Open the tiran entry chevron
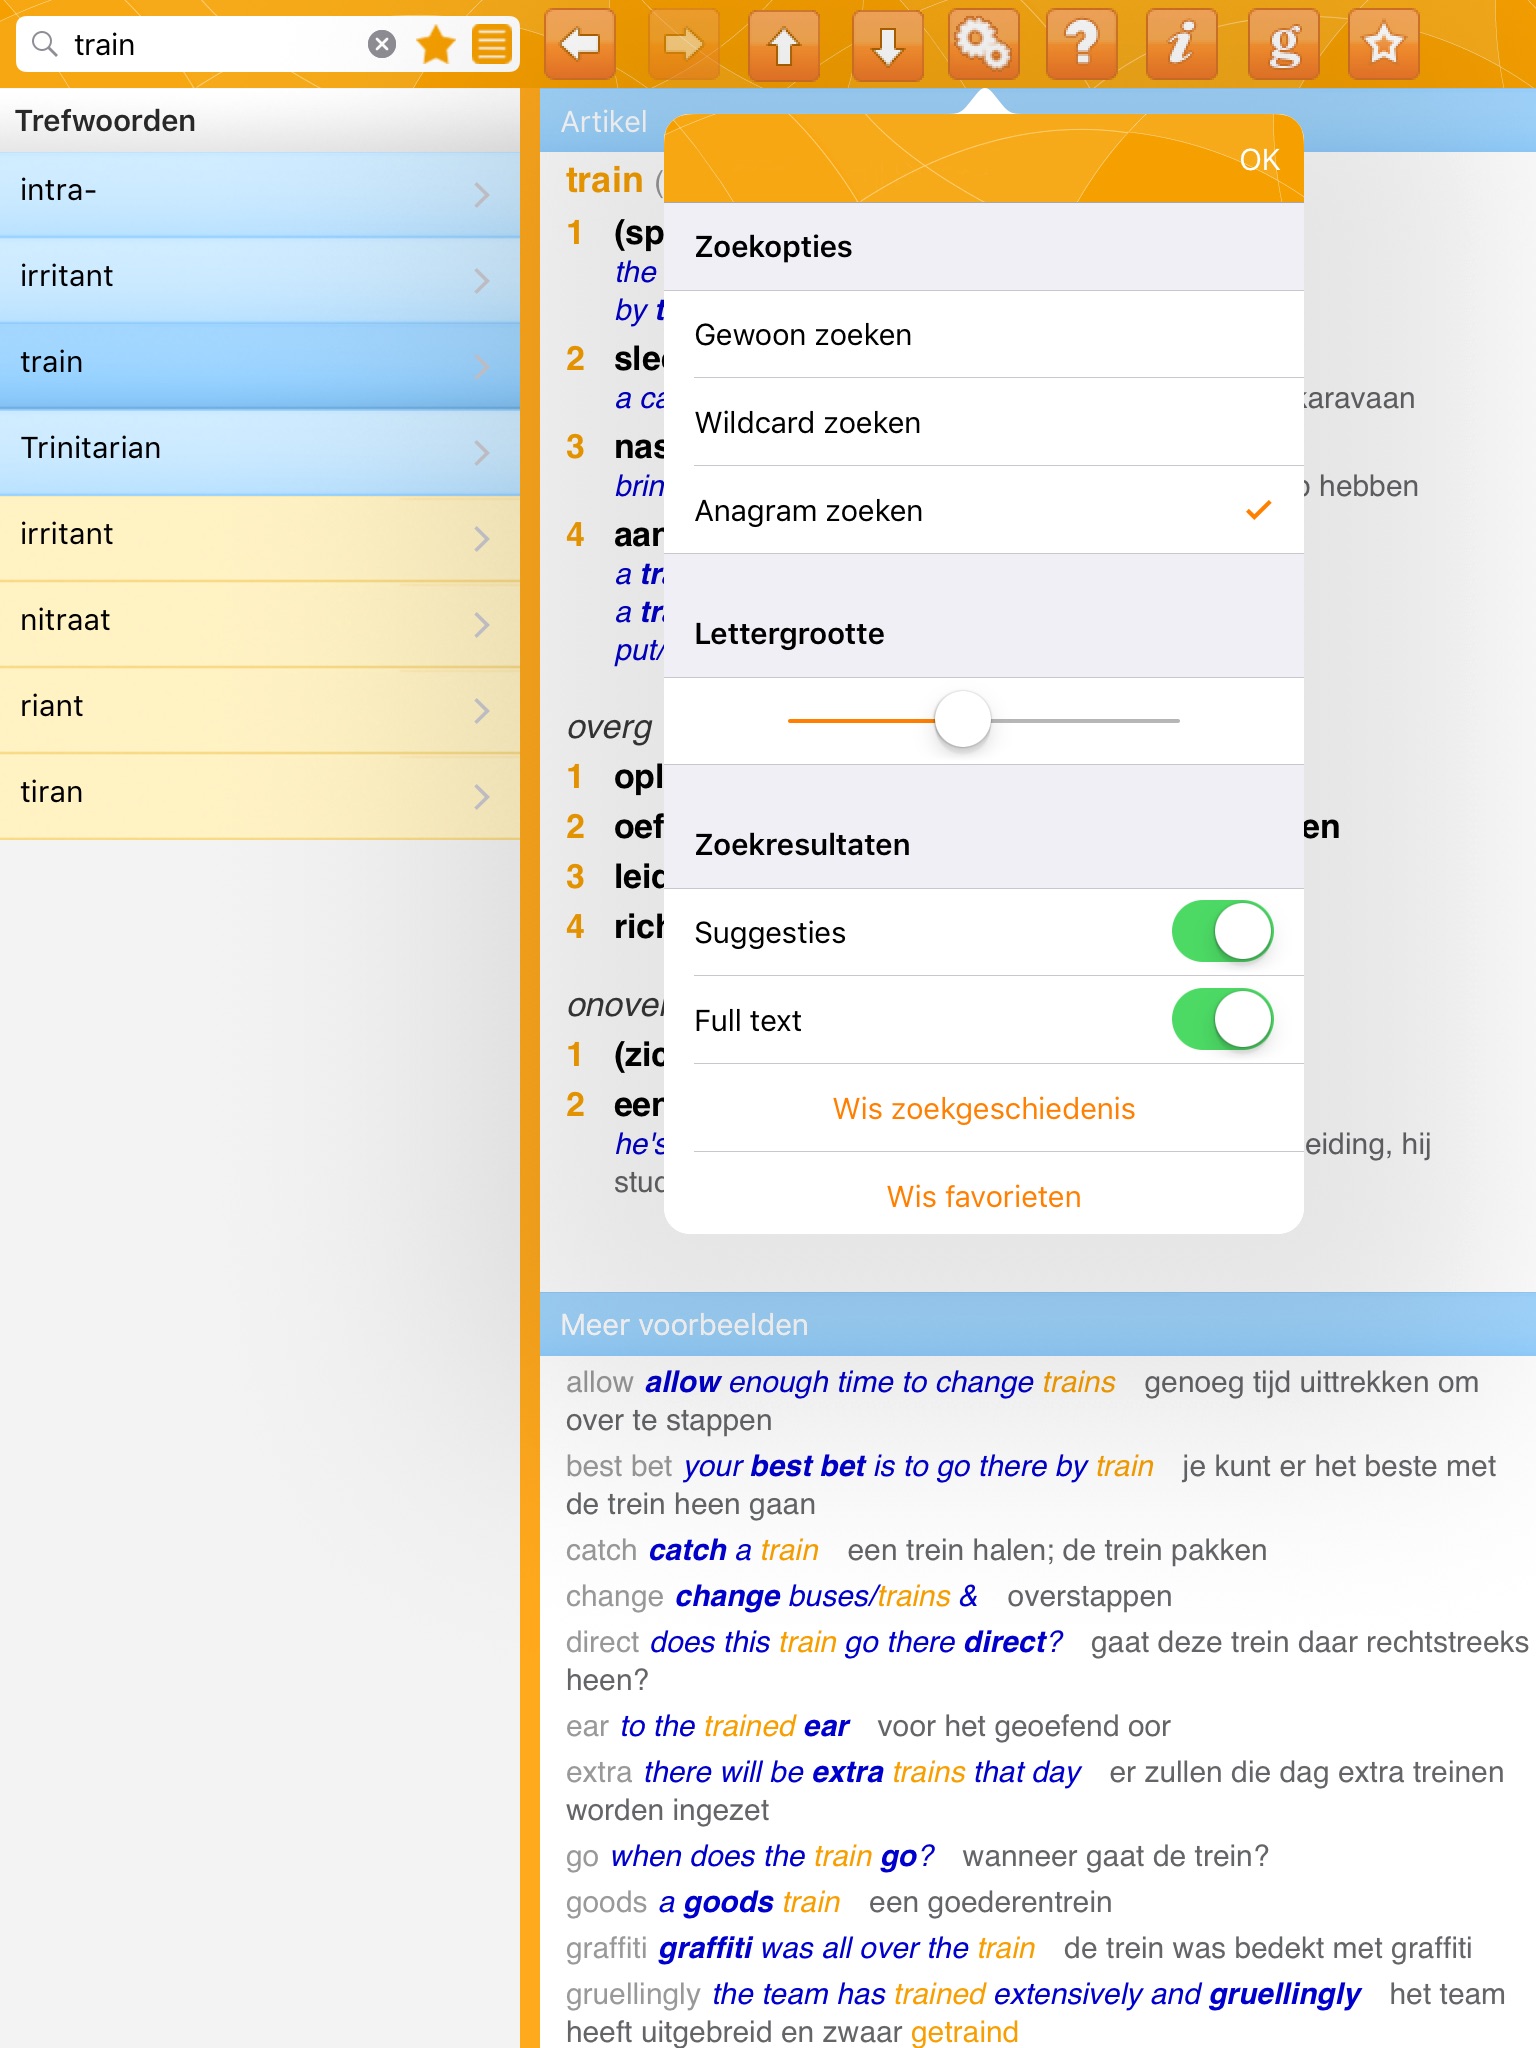The width and height of the screenshot is (1536, 2048). click(482, 796)
